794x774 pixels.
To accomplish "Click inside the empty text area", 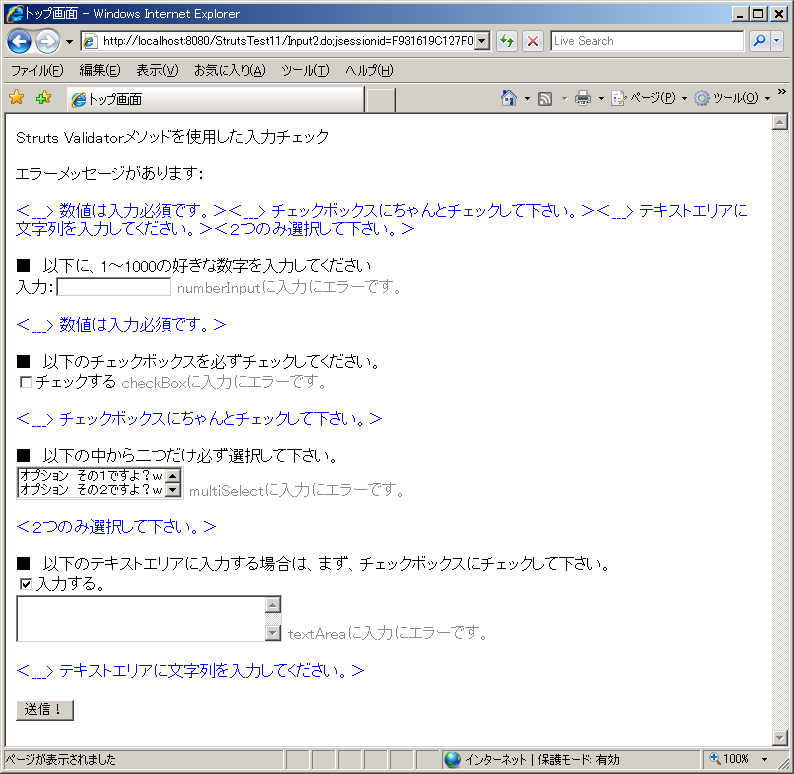I will (141, 619).
